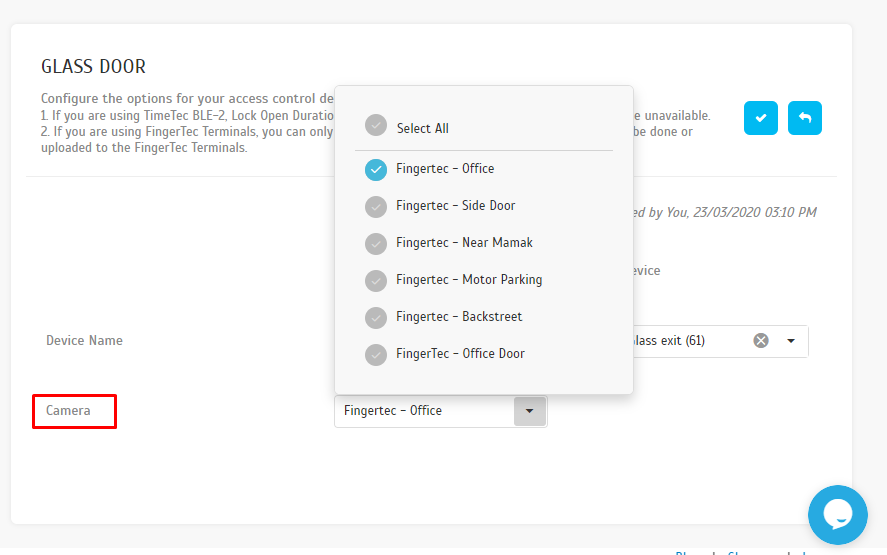
Task: Click the partially visible link at bottom
Action: tap(740, 551)
